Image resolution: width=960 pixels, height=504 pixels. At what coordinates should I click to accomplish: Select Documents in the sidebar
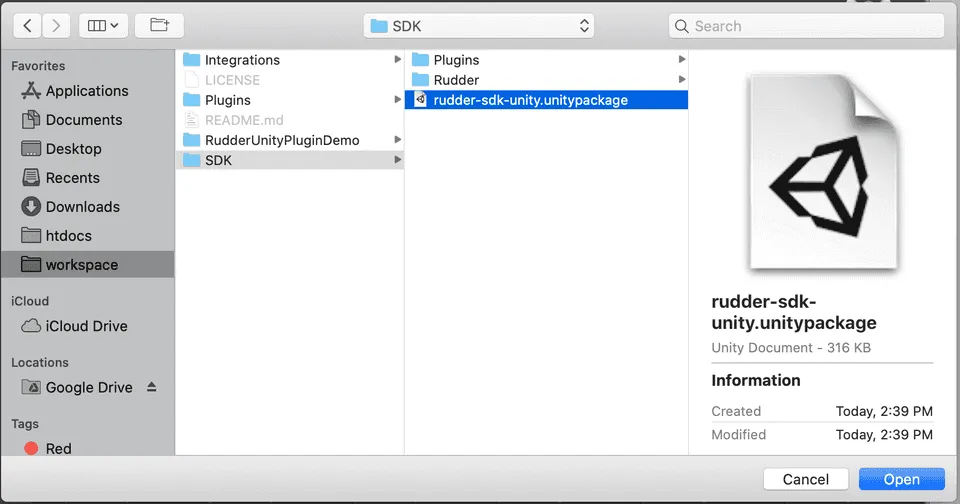click(83, 120)
